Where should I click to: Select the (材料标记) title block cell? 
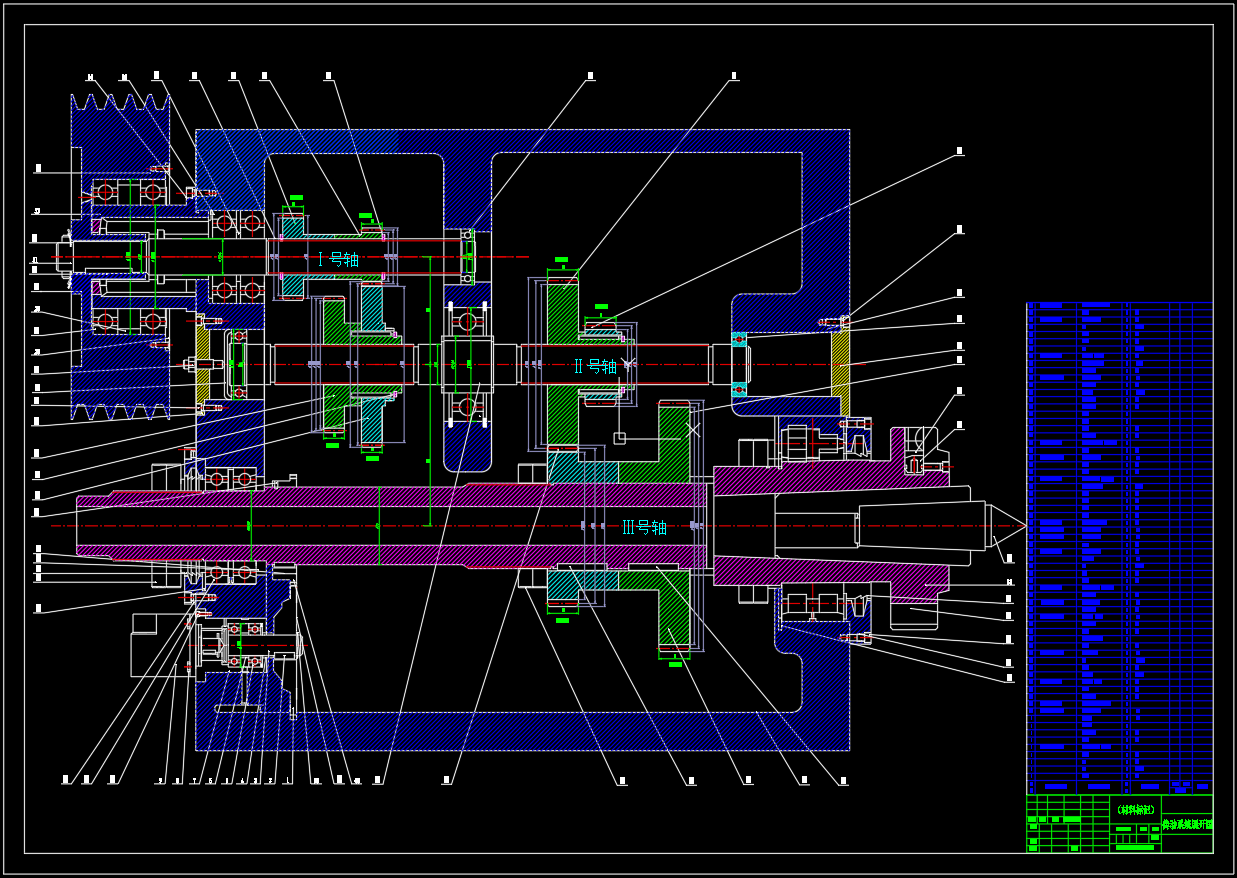pos(1135,809)
